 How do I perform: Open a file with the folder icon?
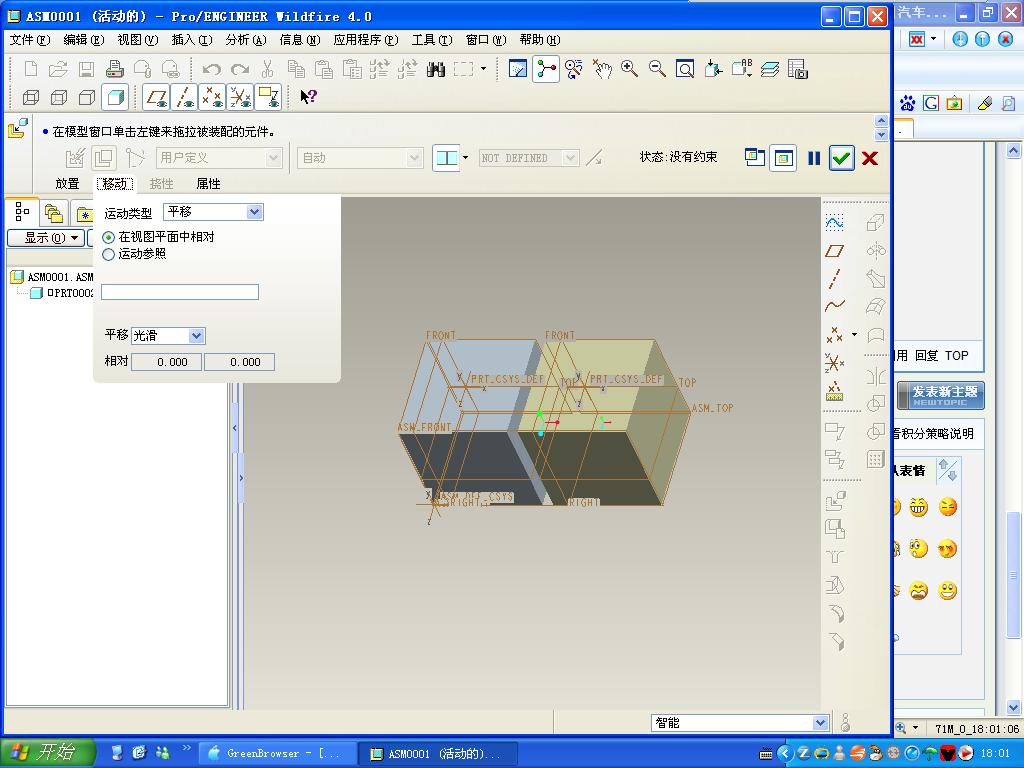[59, 69]
